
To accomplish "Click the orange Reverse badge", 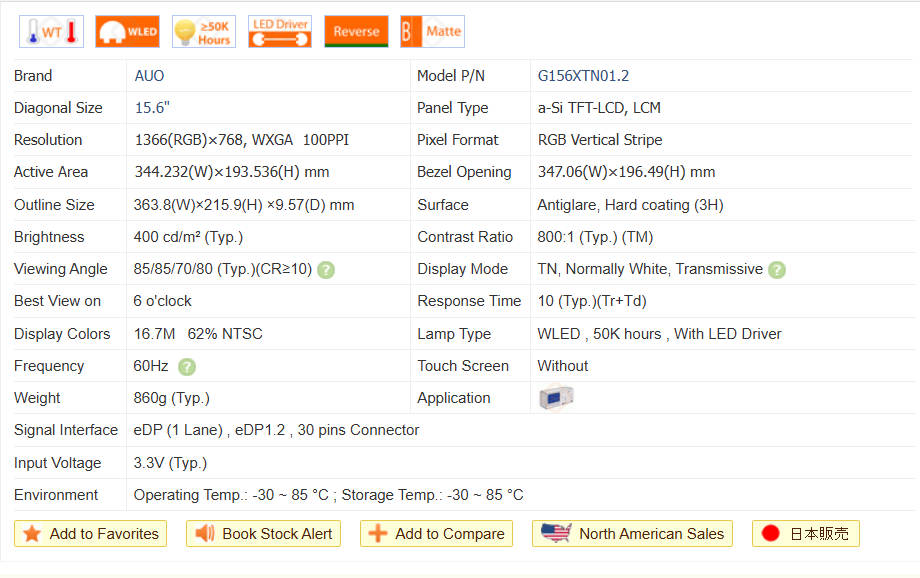I will coord(356,32).
